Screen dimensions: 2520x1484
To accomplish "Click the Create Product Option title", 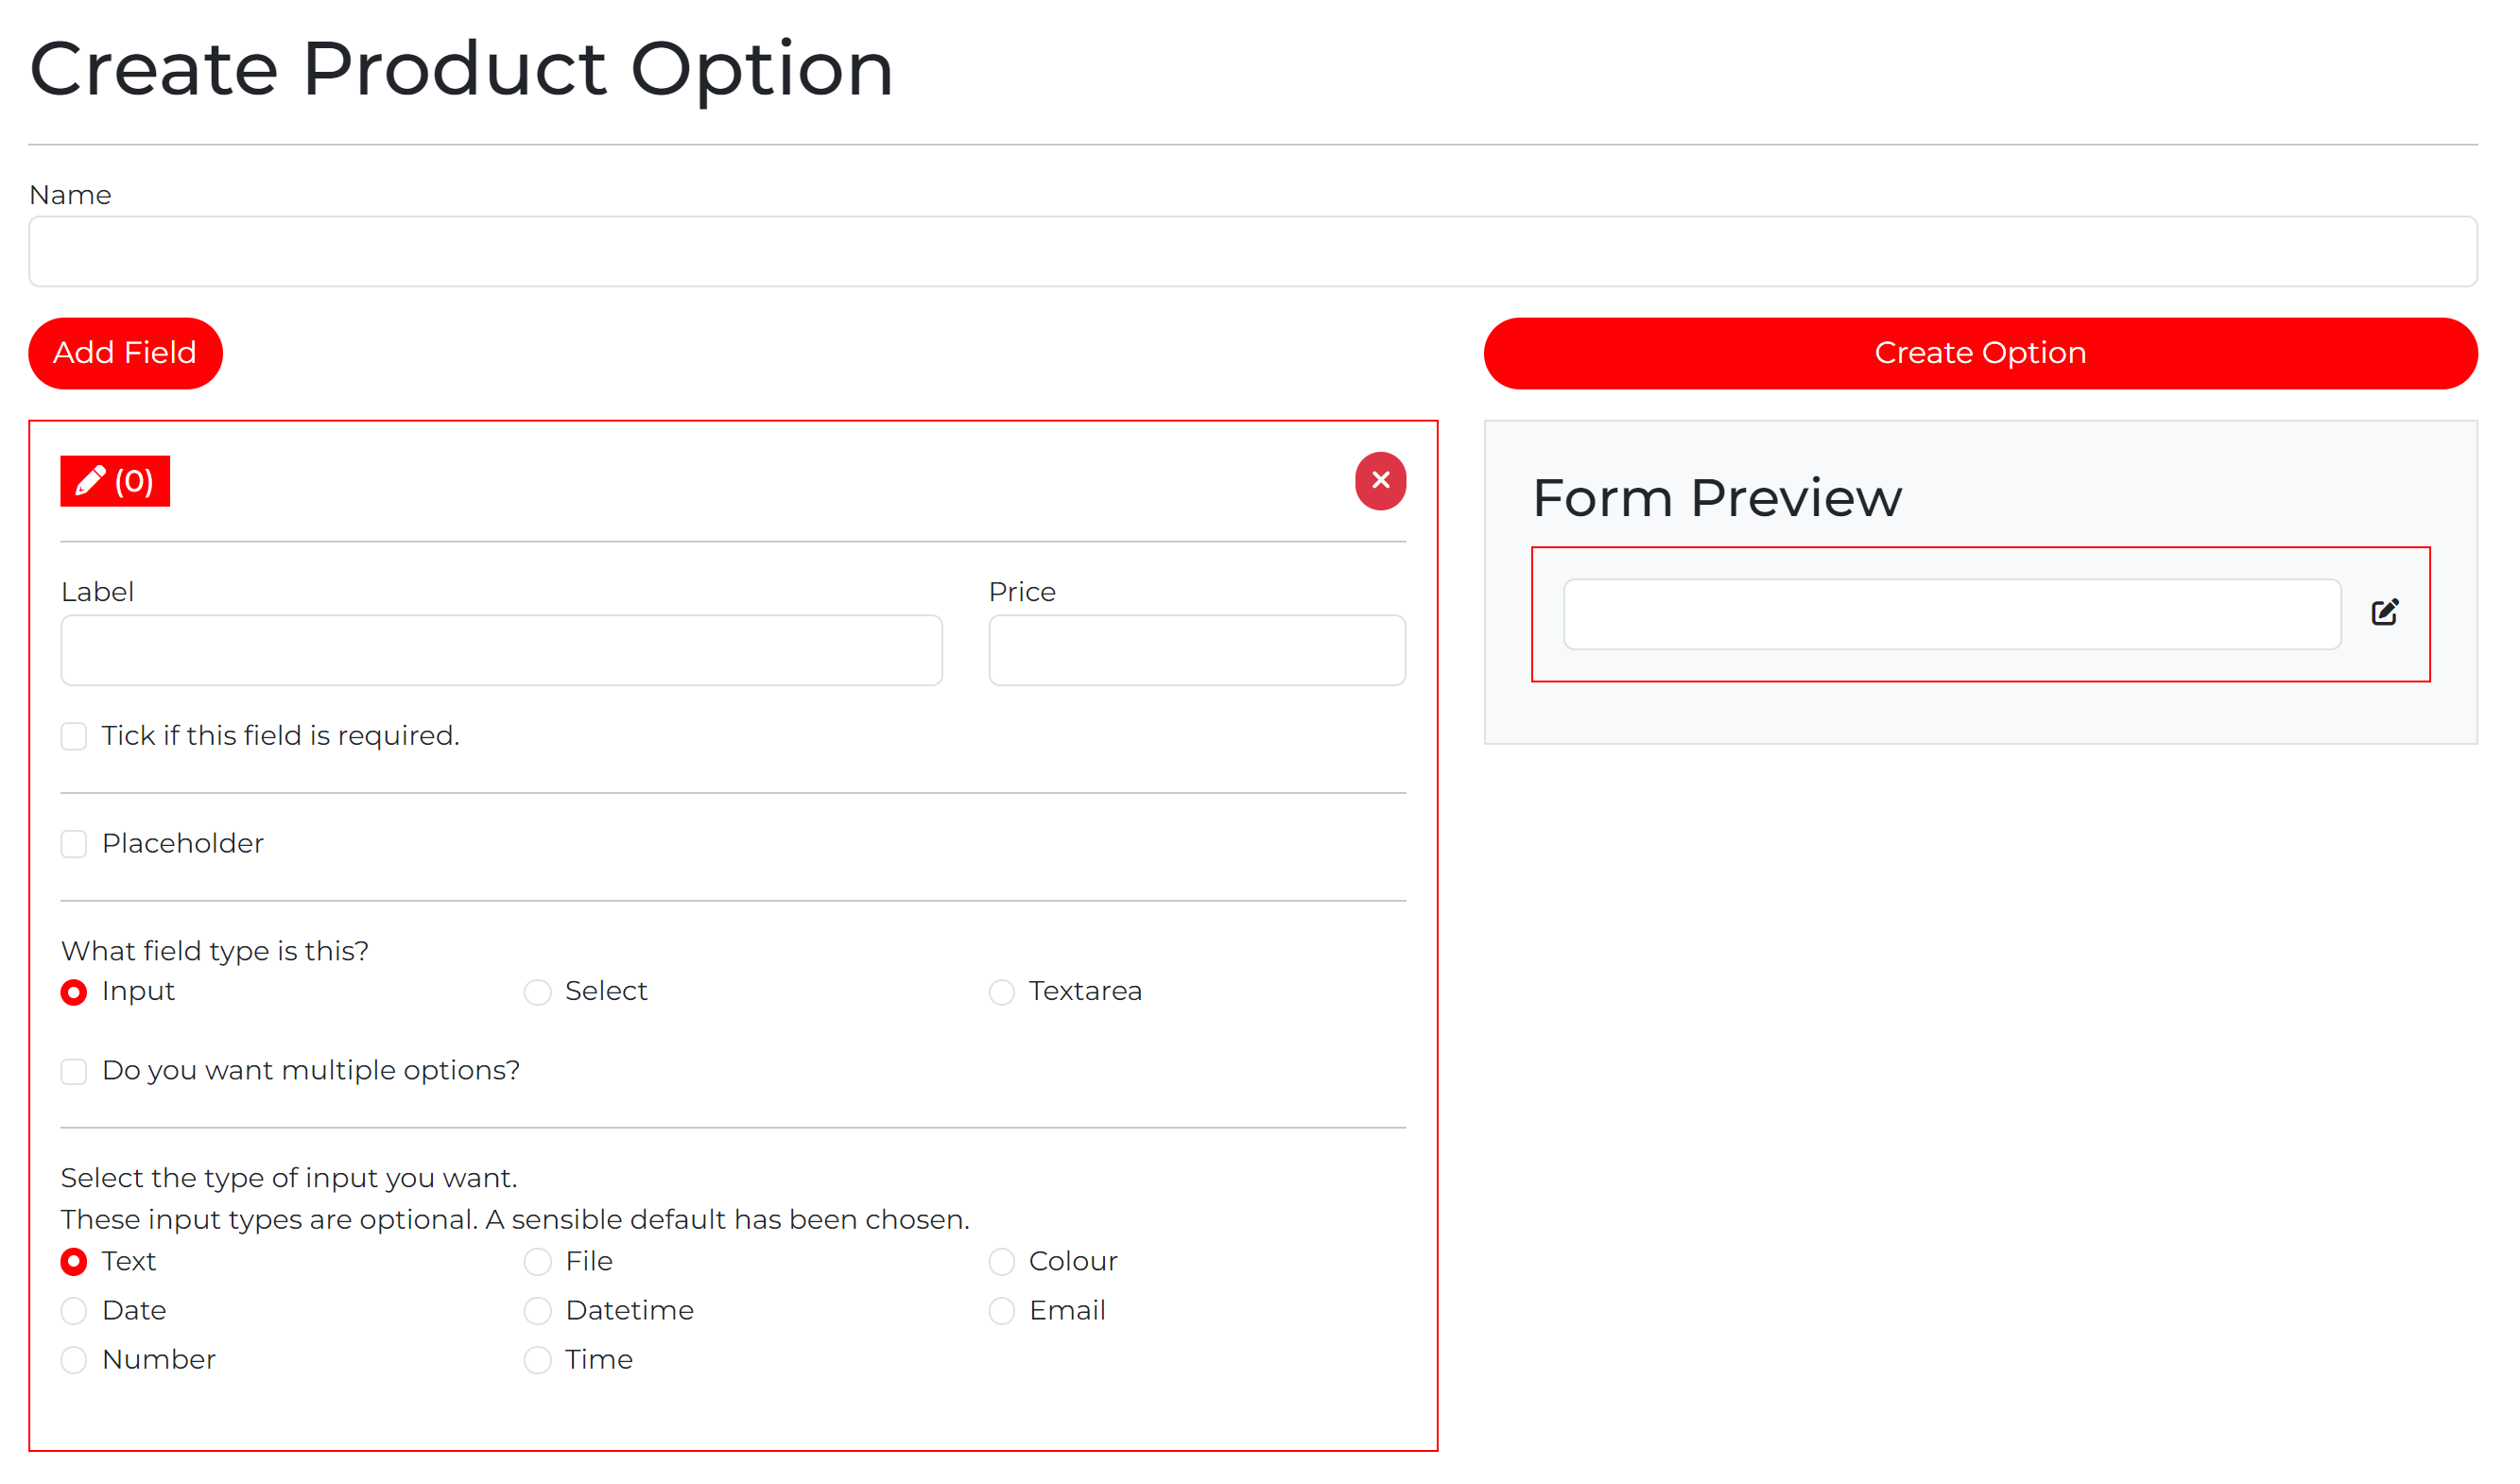I will (461, 70).
